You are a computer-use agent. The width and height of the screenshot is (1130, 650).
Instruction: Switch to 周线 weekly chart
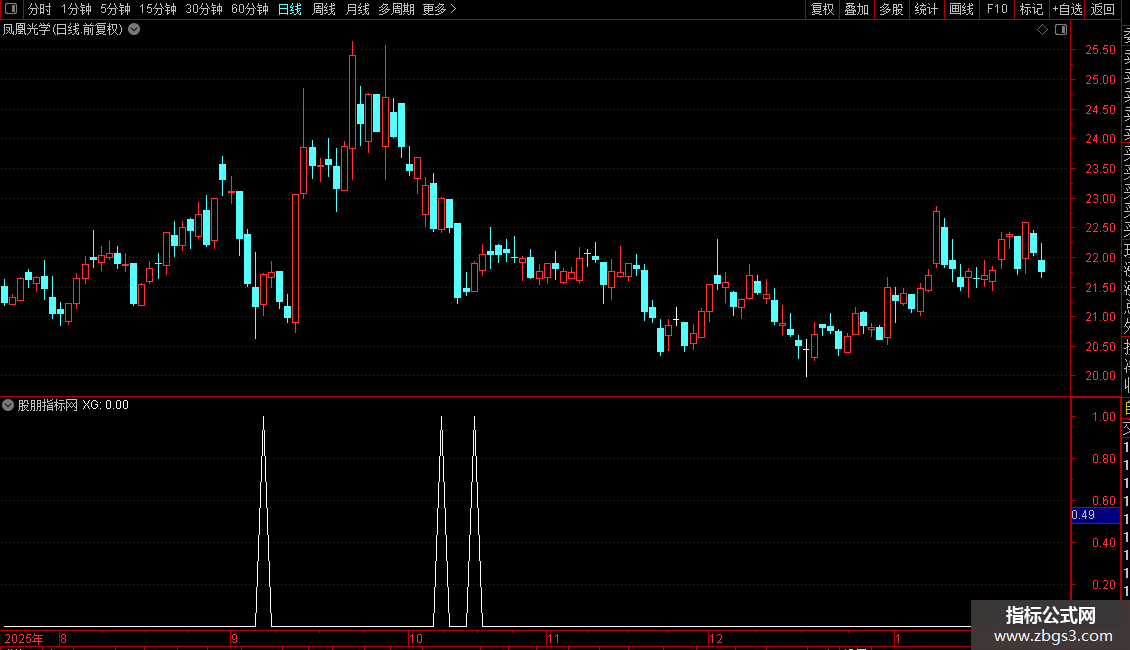[324, 9]
